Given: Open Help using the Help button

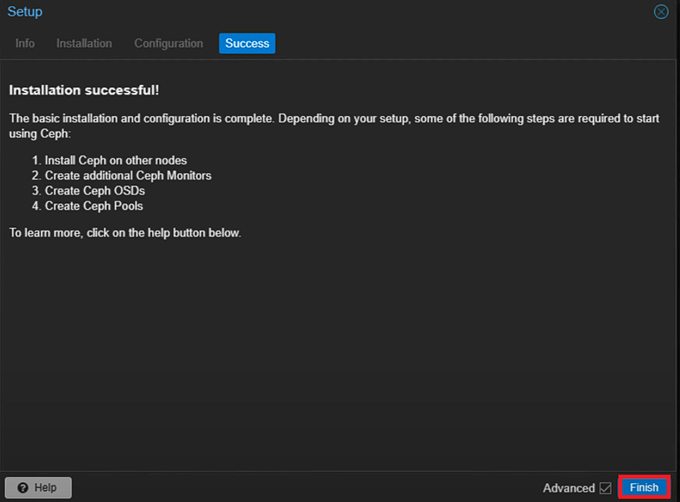Looking at the screenshot, I should click(38, 487).
